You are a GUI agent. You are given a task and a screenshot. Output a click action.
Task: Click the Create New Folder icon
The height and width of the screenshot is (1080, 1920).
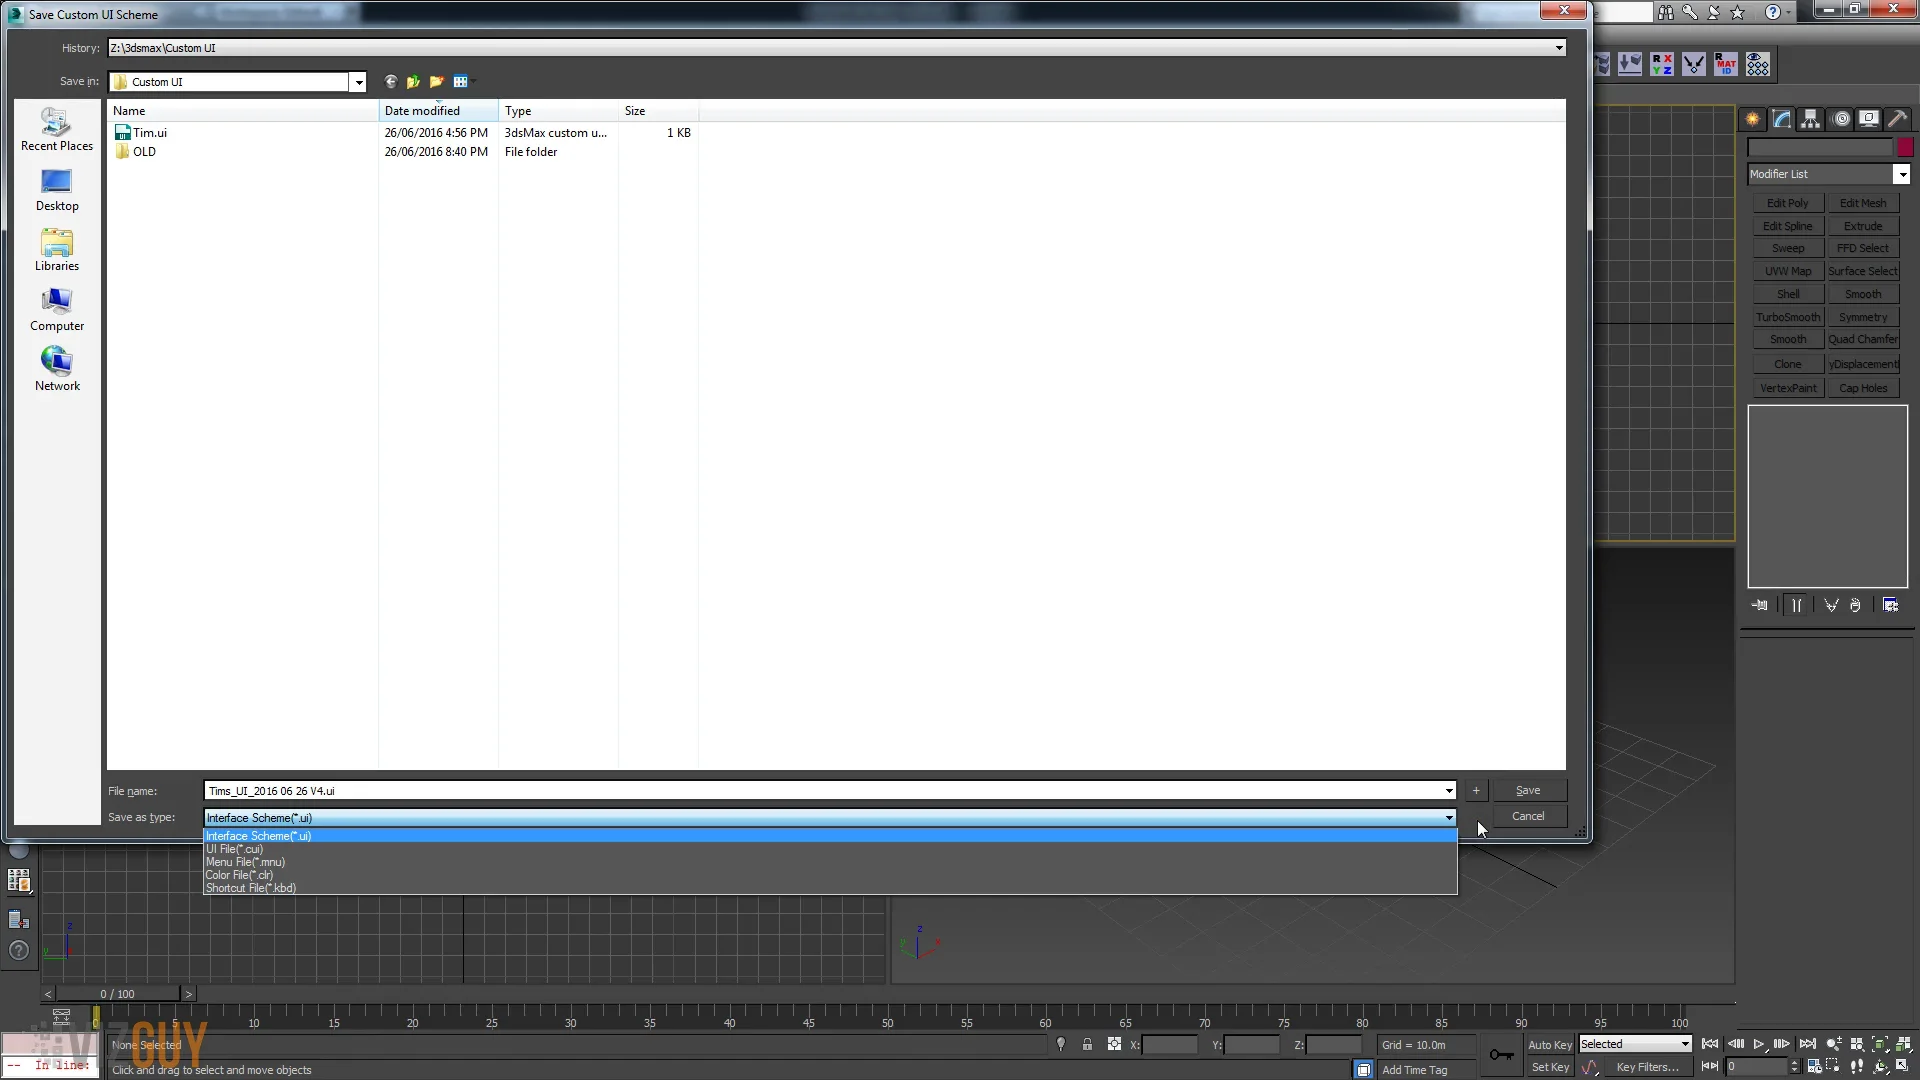coord(436,82)
